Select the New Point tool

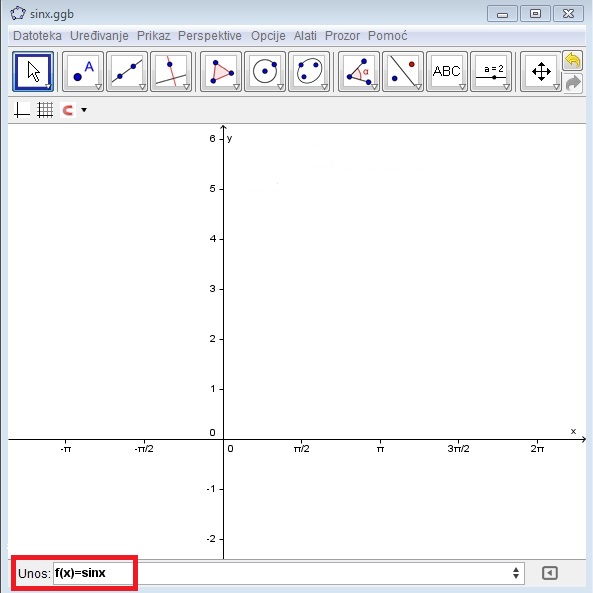[x=83, y=71]
